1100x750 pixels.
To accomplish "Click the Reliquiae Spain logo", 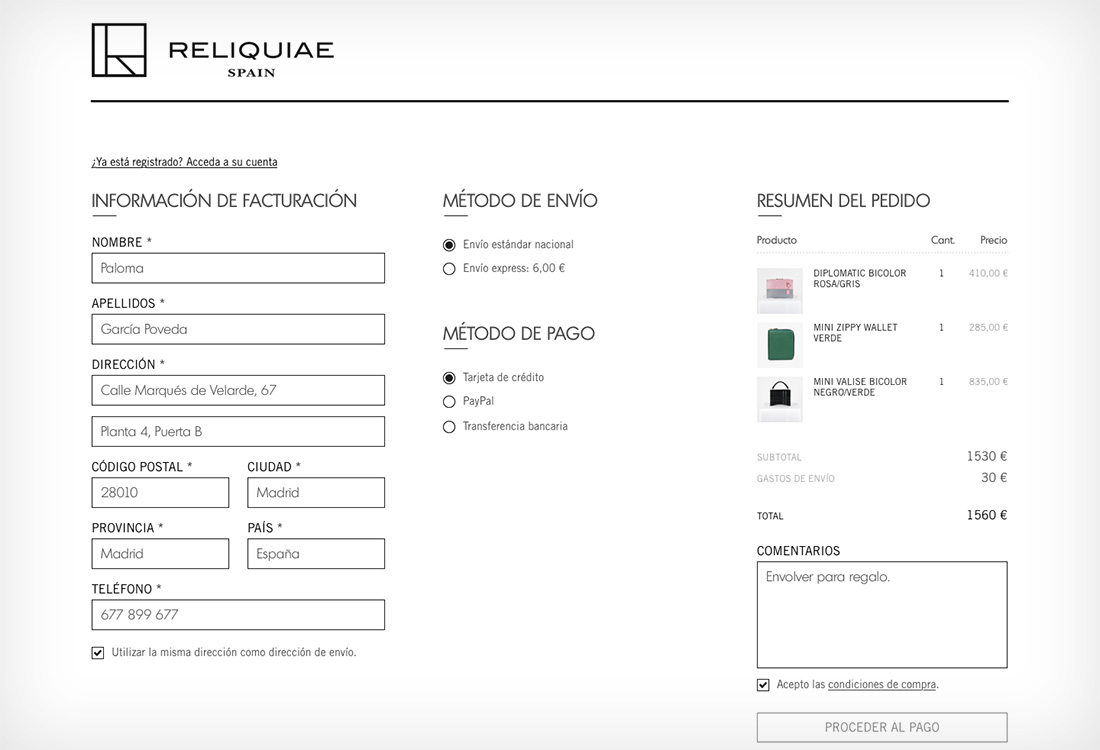I will point(212,51).
